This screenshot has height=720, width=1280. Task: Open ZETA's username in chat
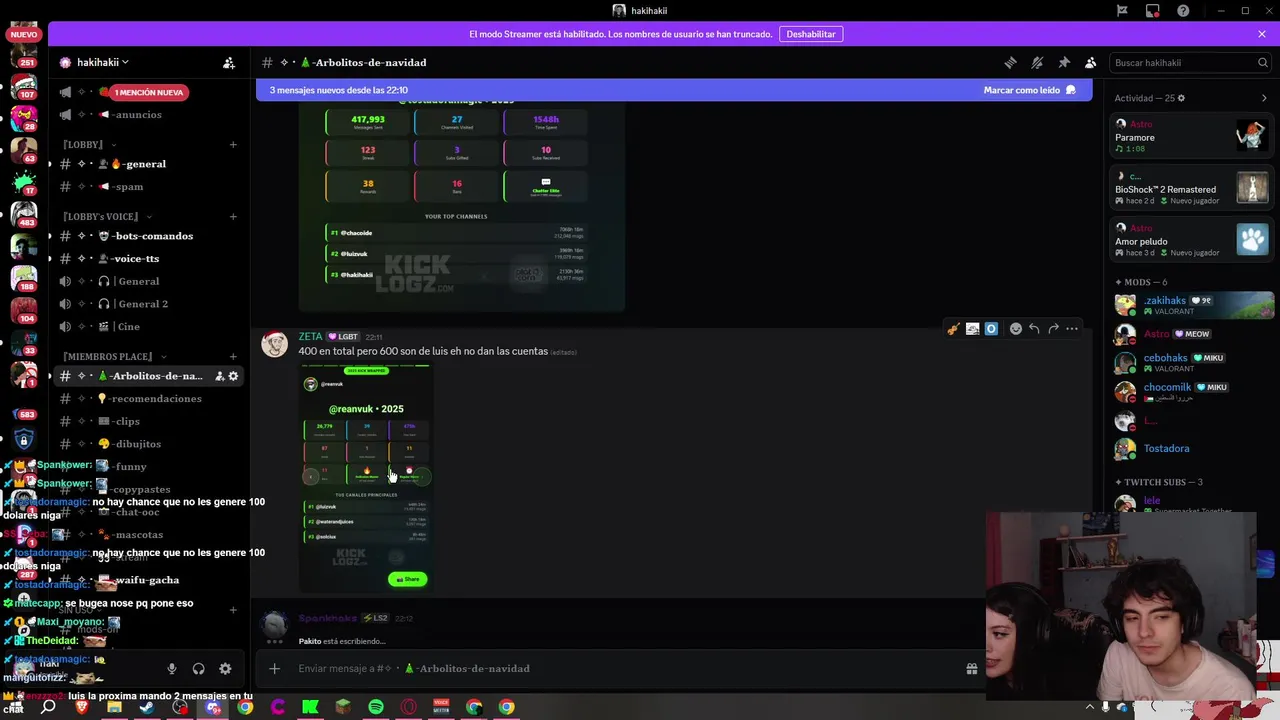click(x=310, y=337)
